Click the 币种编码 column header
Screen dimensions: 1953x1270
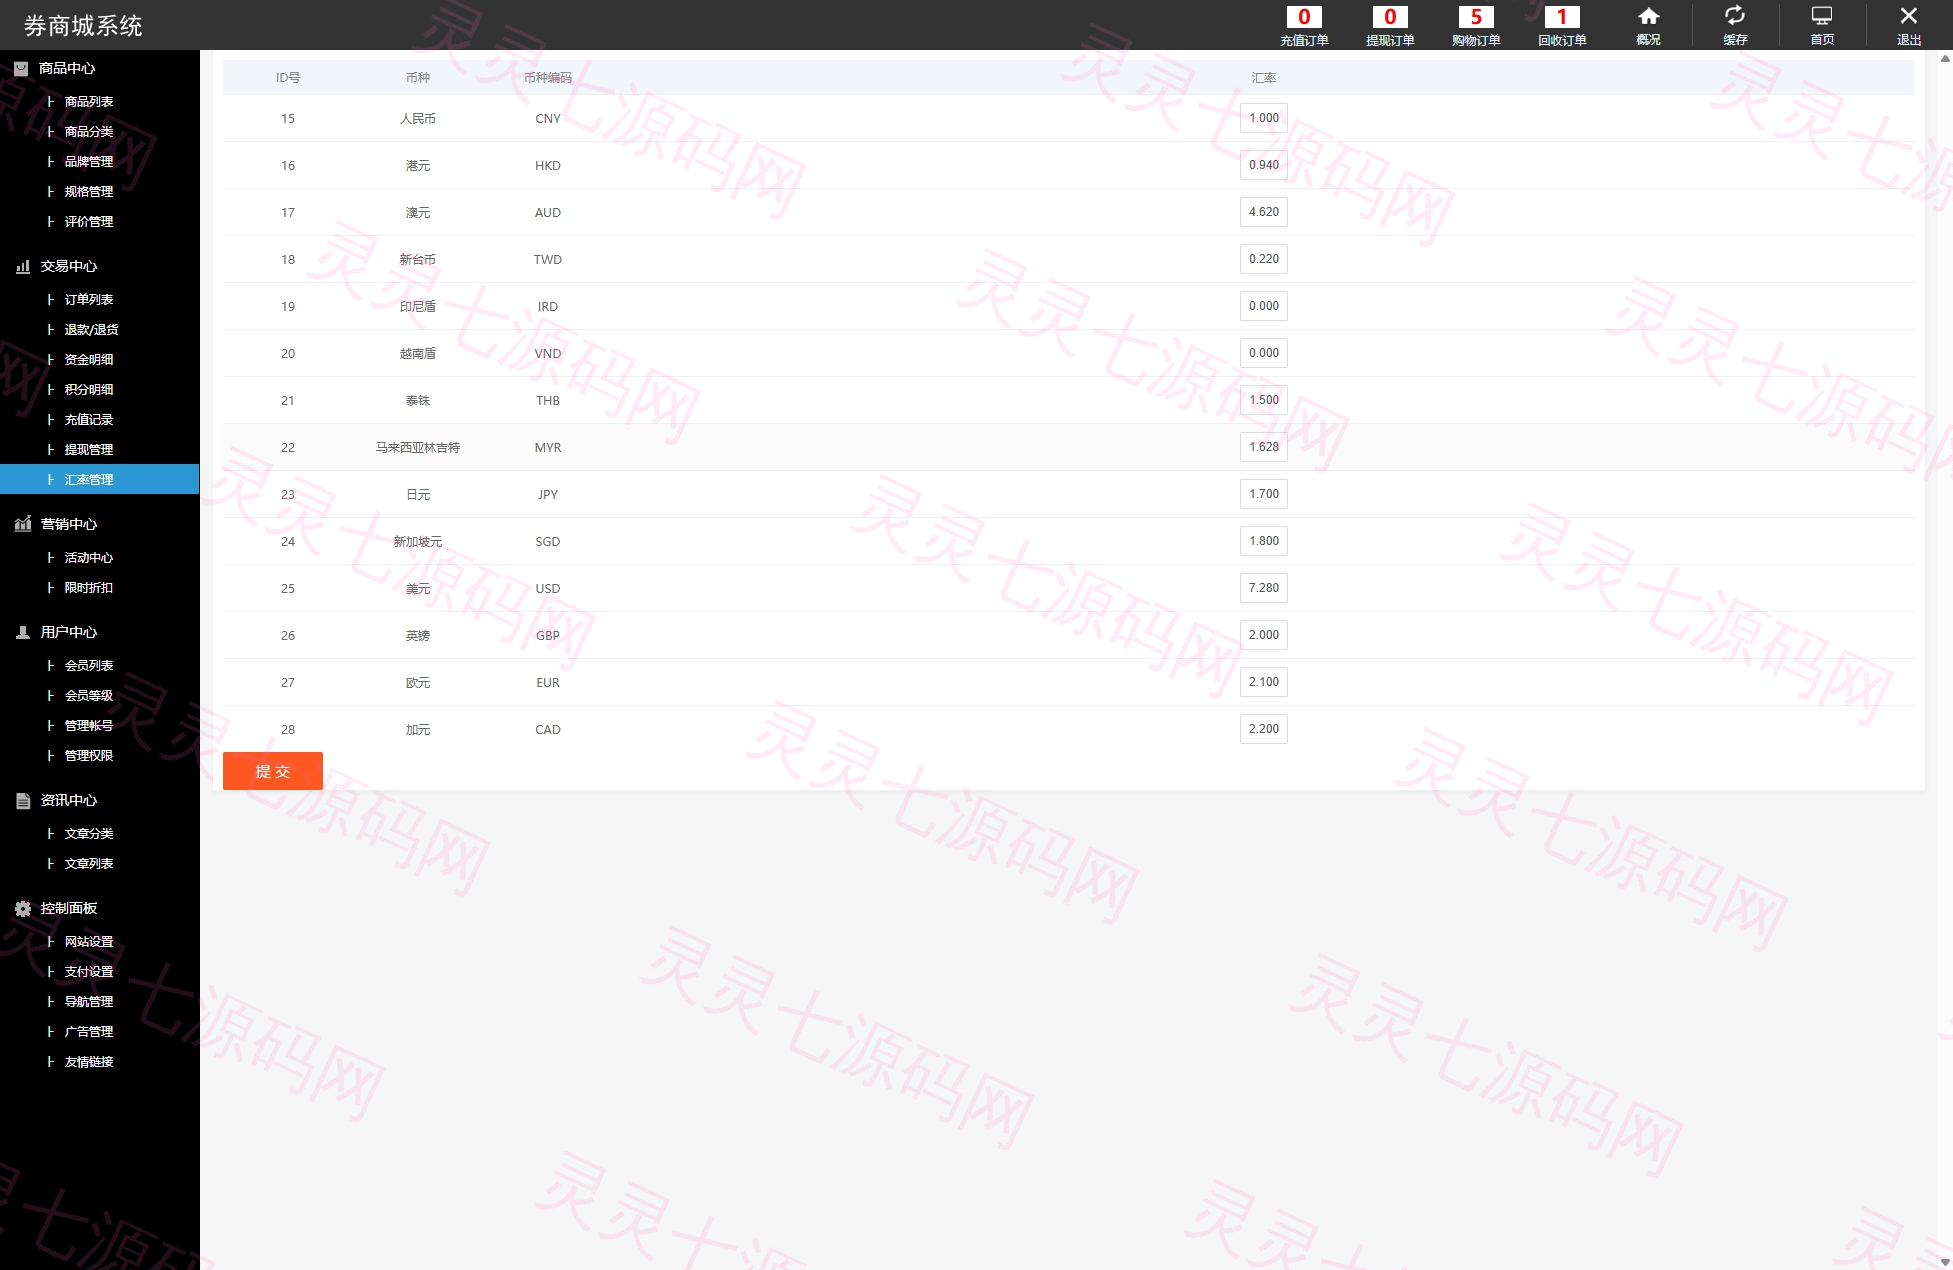[x=548, y=78]
